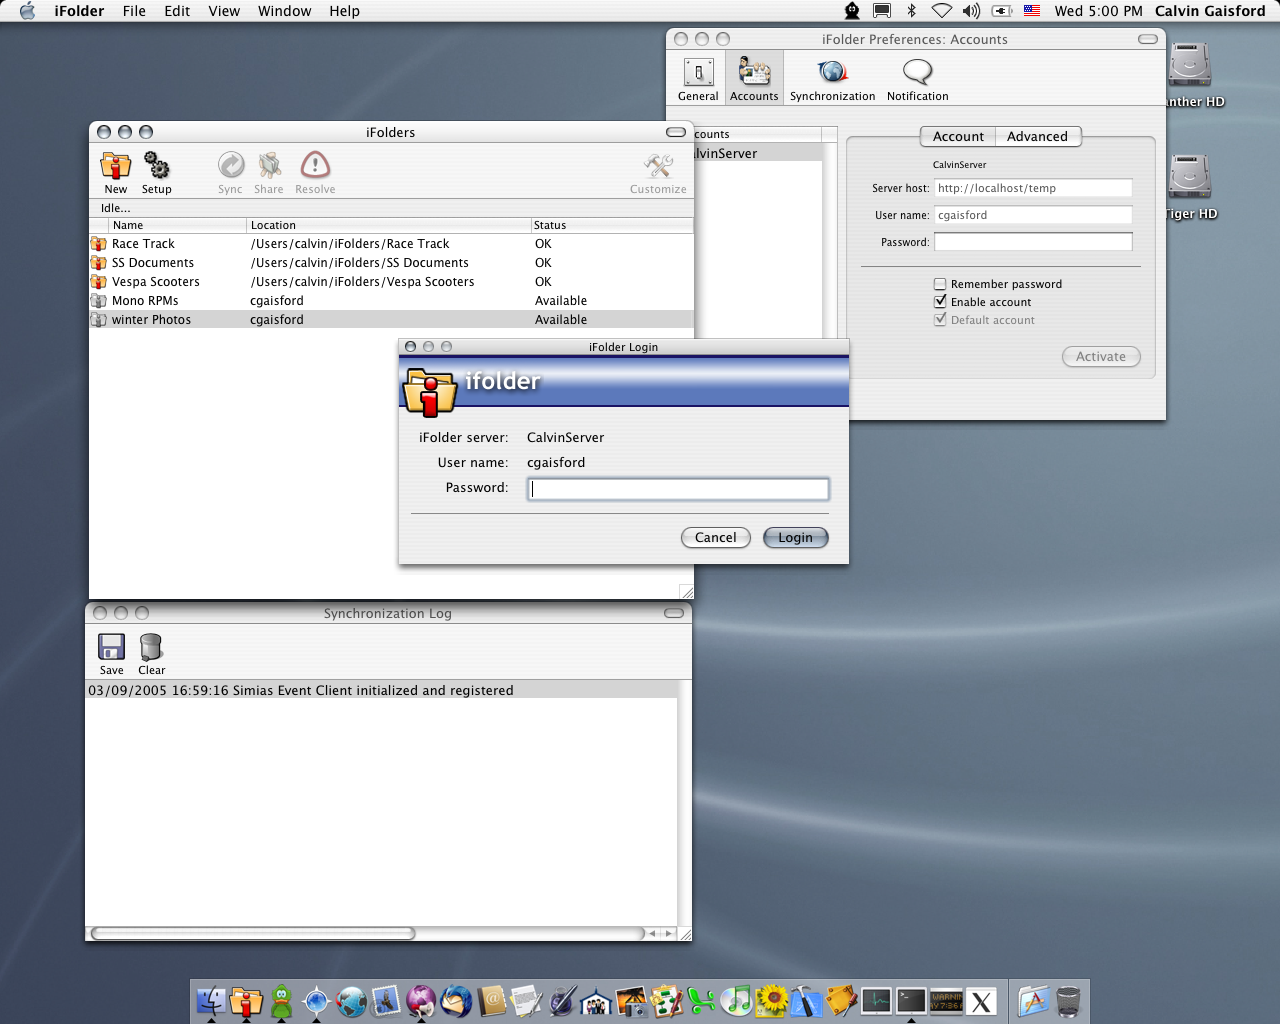Sort iFolders by Status column header
The image size is (1280, 1024).
tap(612, 225)
